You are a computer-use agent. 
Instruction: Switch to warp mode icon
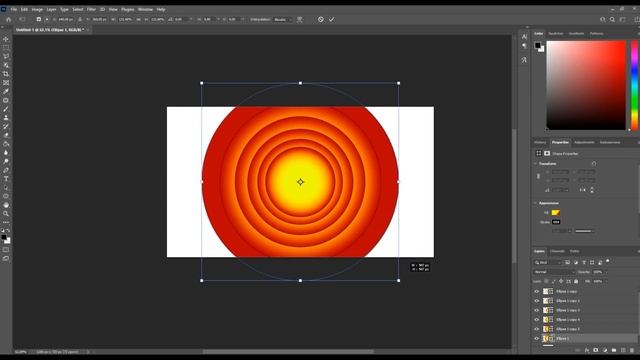click(x=300, y=19)
